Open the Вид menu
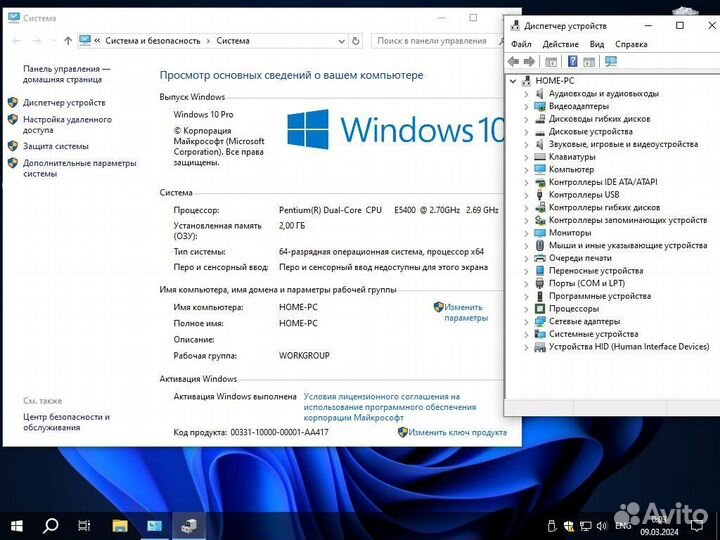The height and width of the screenshot is (540, 720). click(x=597, y=44)
